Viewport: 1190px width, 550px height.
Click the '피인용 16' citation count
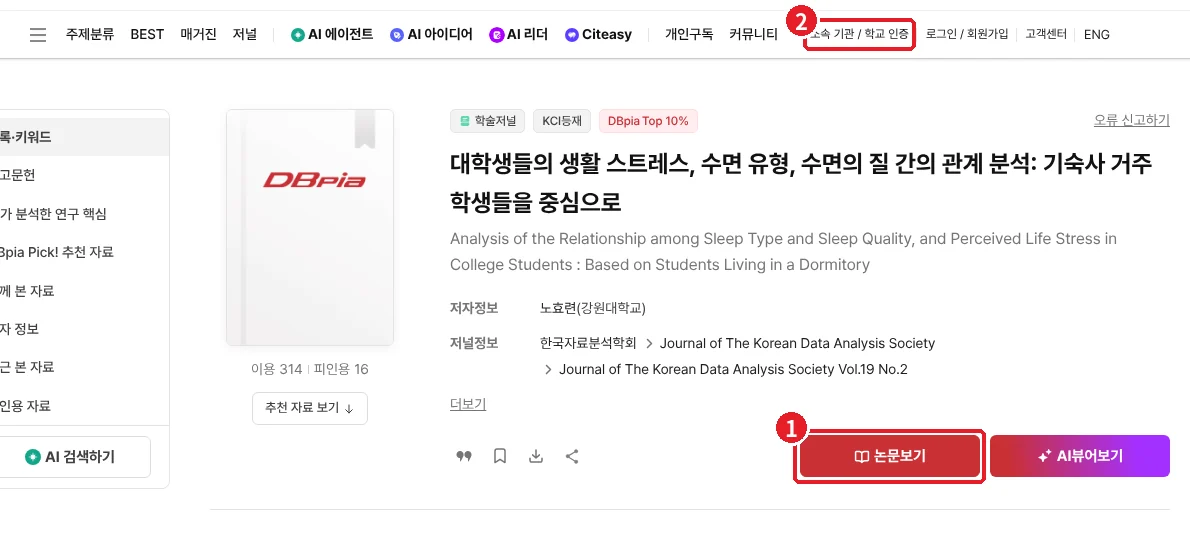(340, 369)
